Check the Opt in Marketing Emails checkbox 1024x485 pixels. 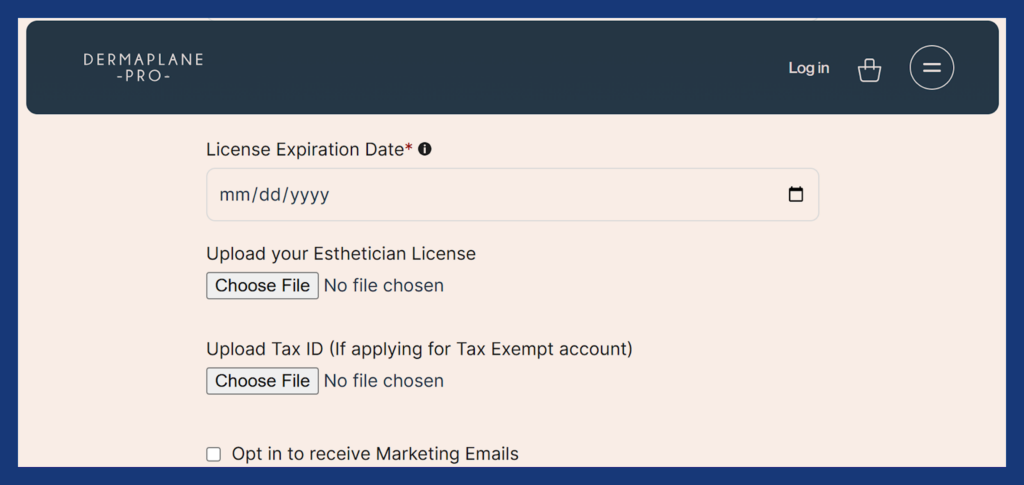(214, 454)
